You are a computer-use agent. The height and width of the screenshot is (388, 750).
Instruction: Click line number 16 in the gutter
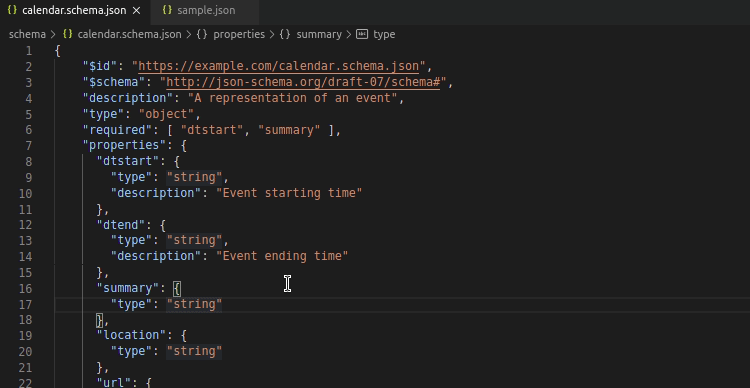pos(26,288)
